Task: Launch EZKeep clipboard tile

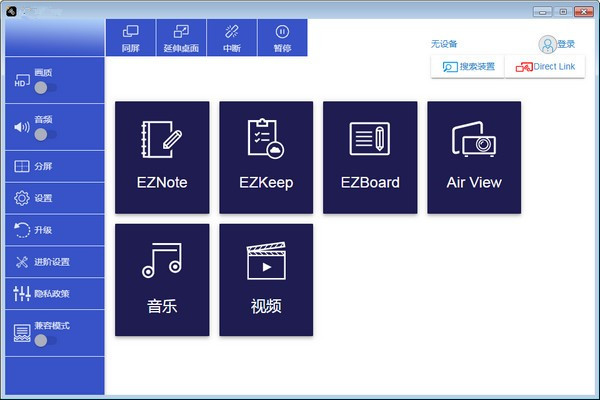Action: [266, 157]
